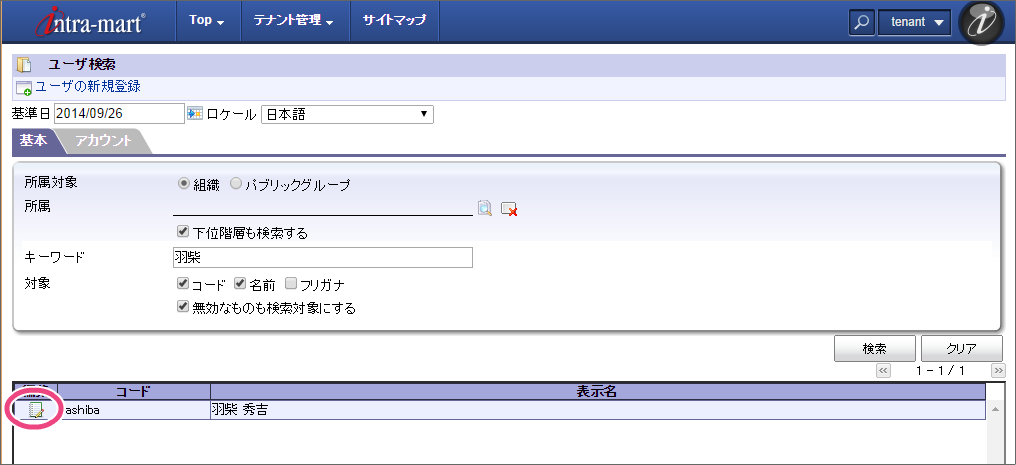The width and height of the screenshot is (1016, 465).
Task: Click the 所属 search magnifier icon
Action: point(485,208)
